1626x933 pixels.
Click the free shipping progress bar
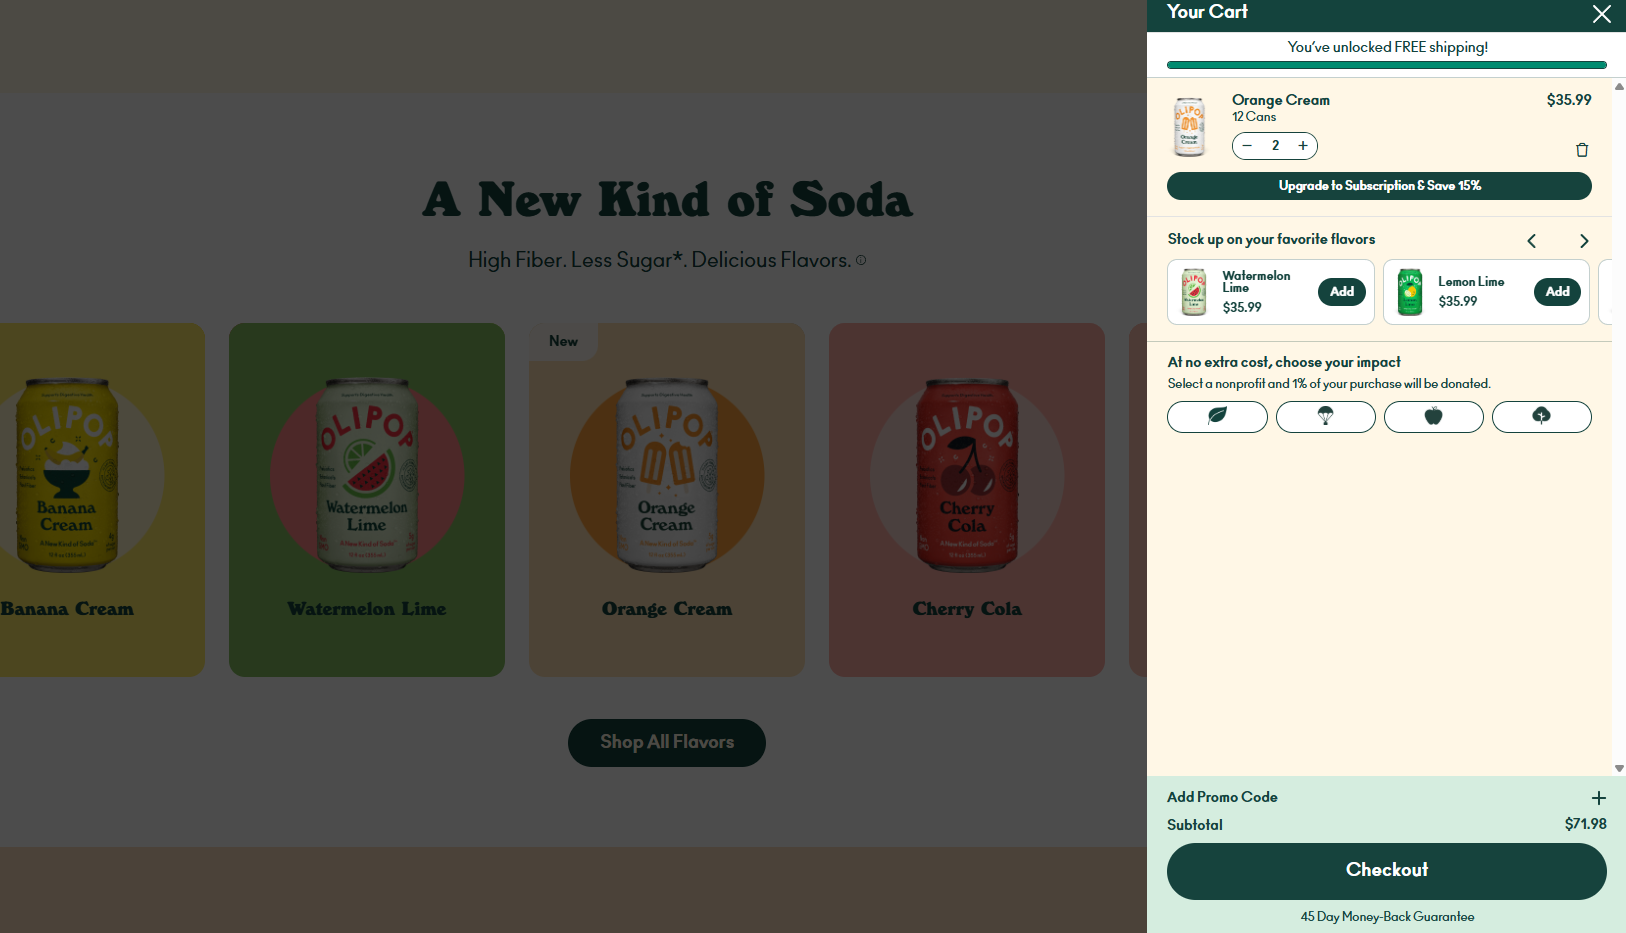[1387, 65]
